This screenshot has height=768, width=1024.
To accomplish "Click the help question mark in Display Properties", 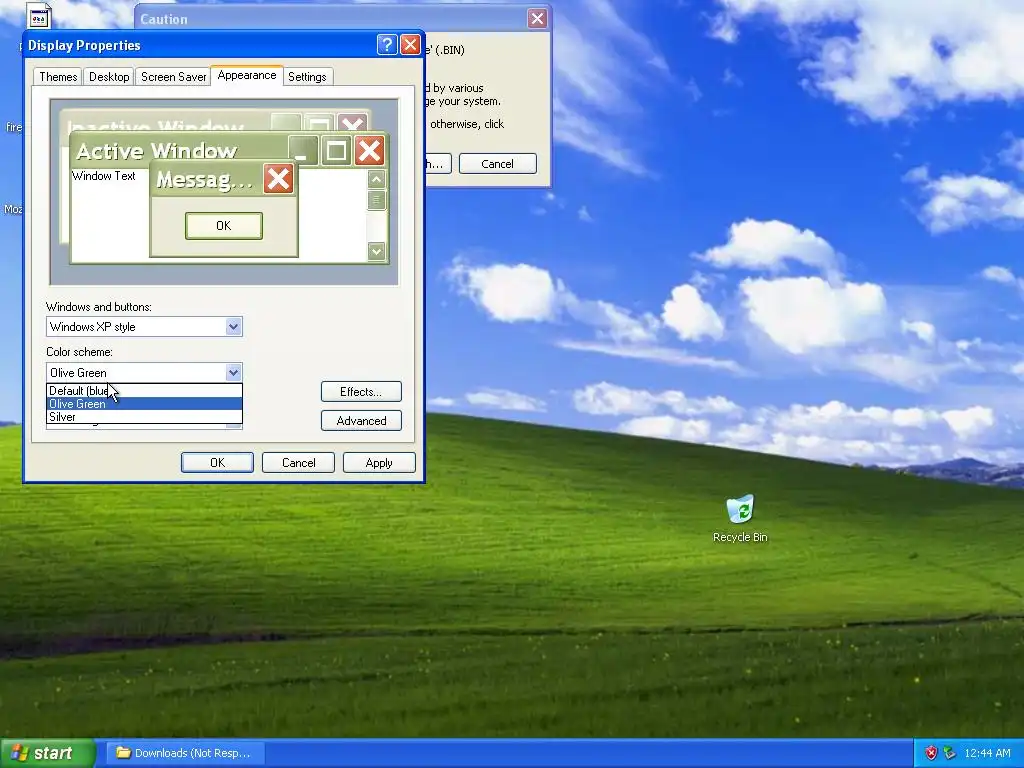I will (387, 44).
